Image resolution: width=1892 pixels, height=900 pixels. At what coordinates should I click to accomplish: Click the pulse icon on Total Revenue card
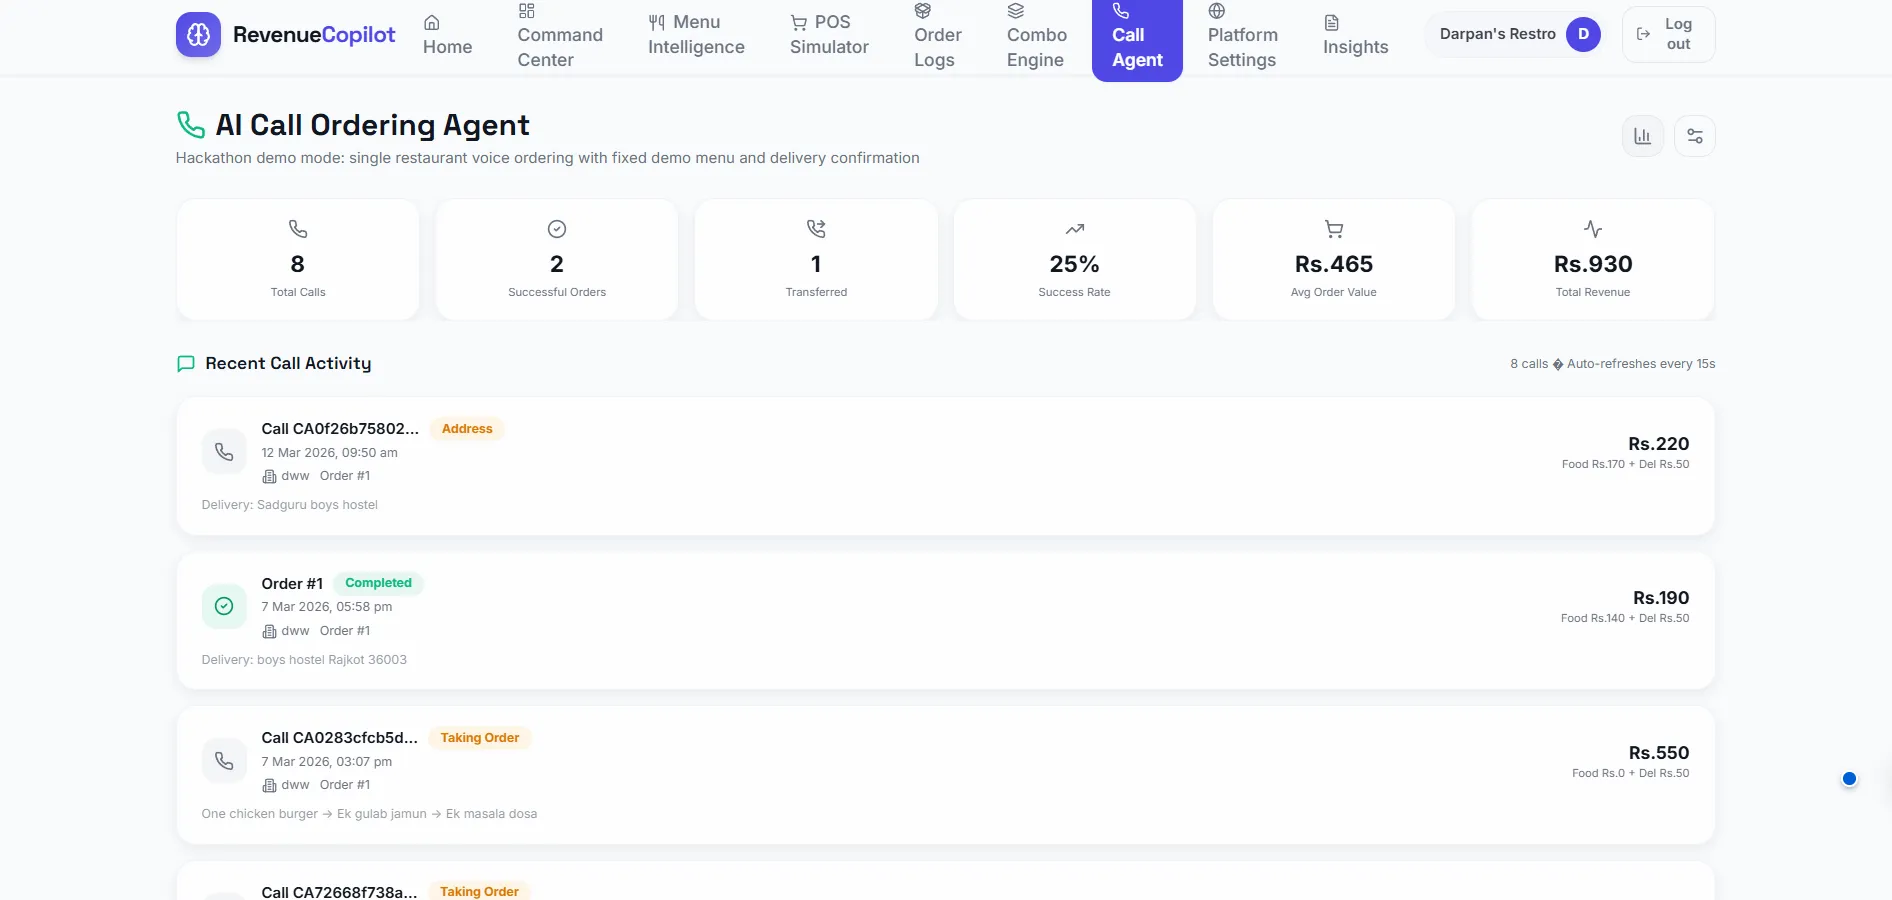click(1593, 229)
